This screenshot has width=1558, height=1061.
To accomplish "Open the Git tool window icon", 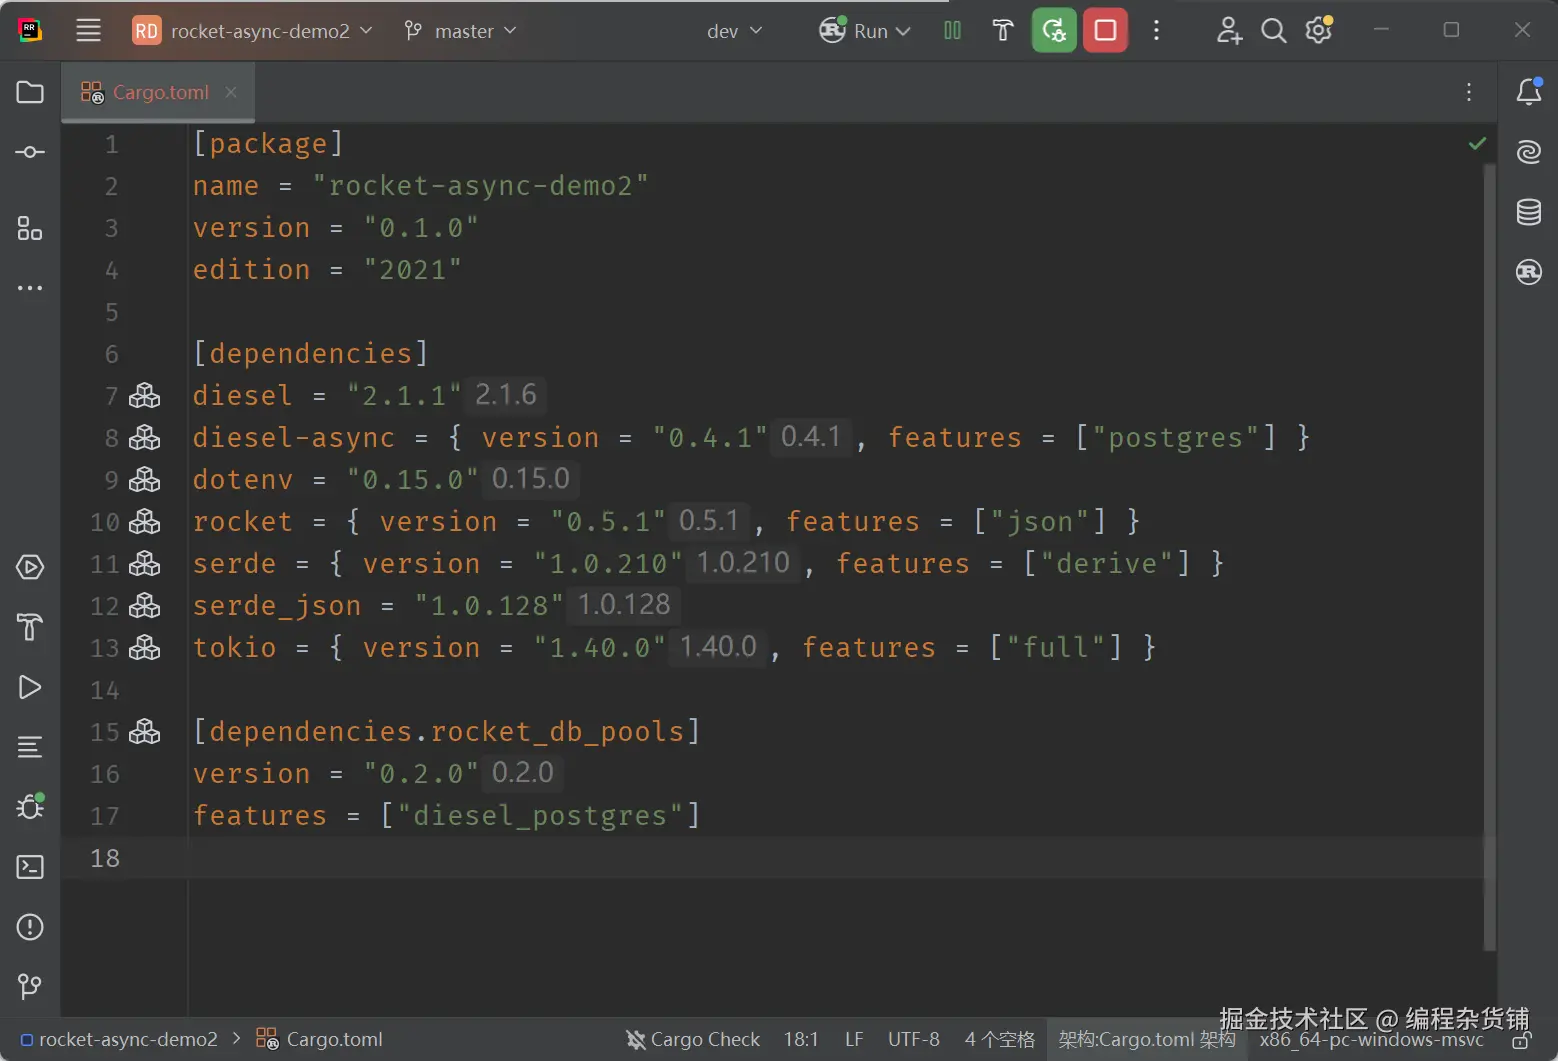I will [x=30, y=987].
